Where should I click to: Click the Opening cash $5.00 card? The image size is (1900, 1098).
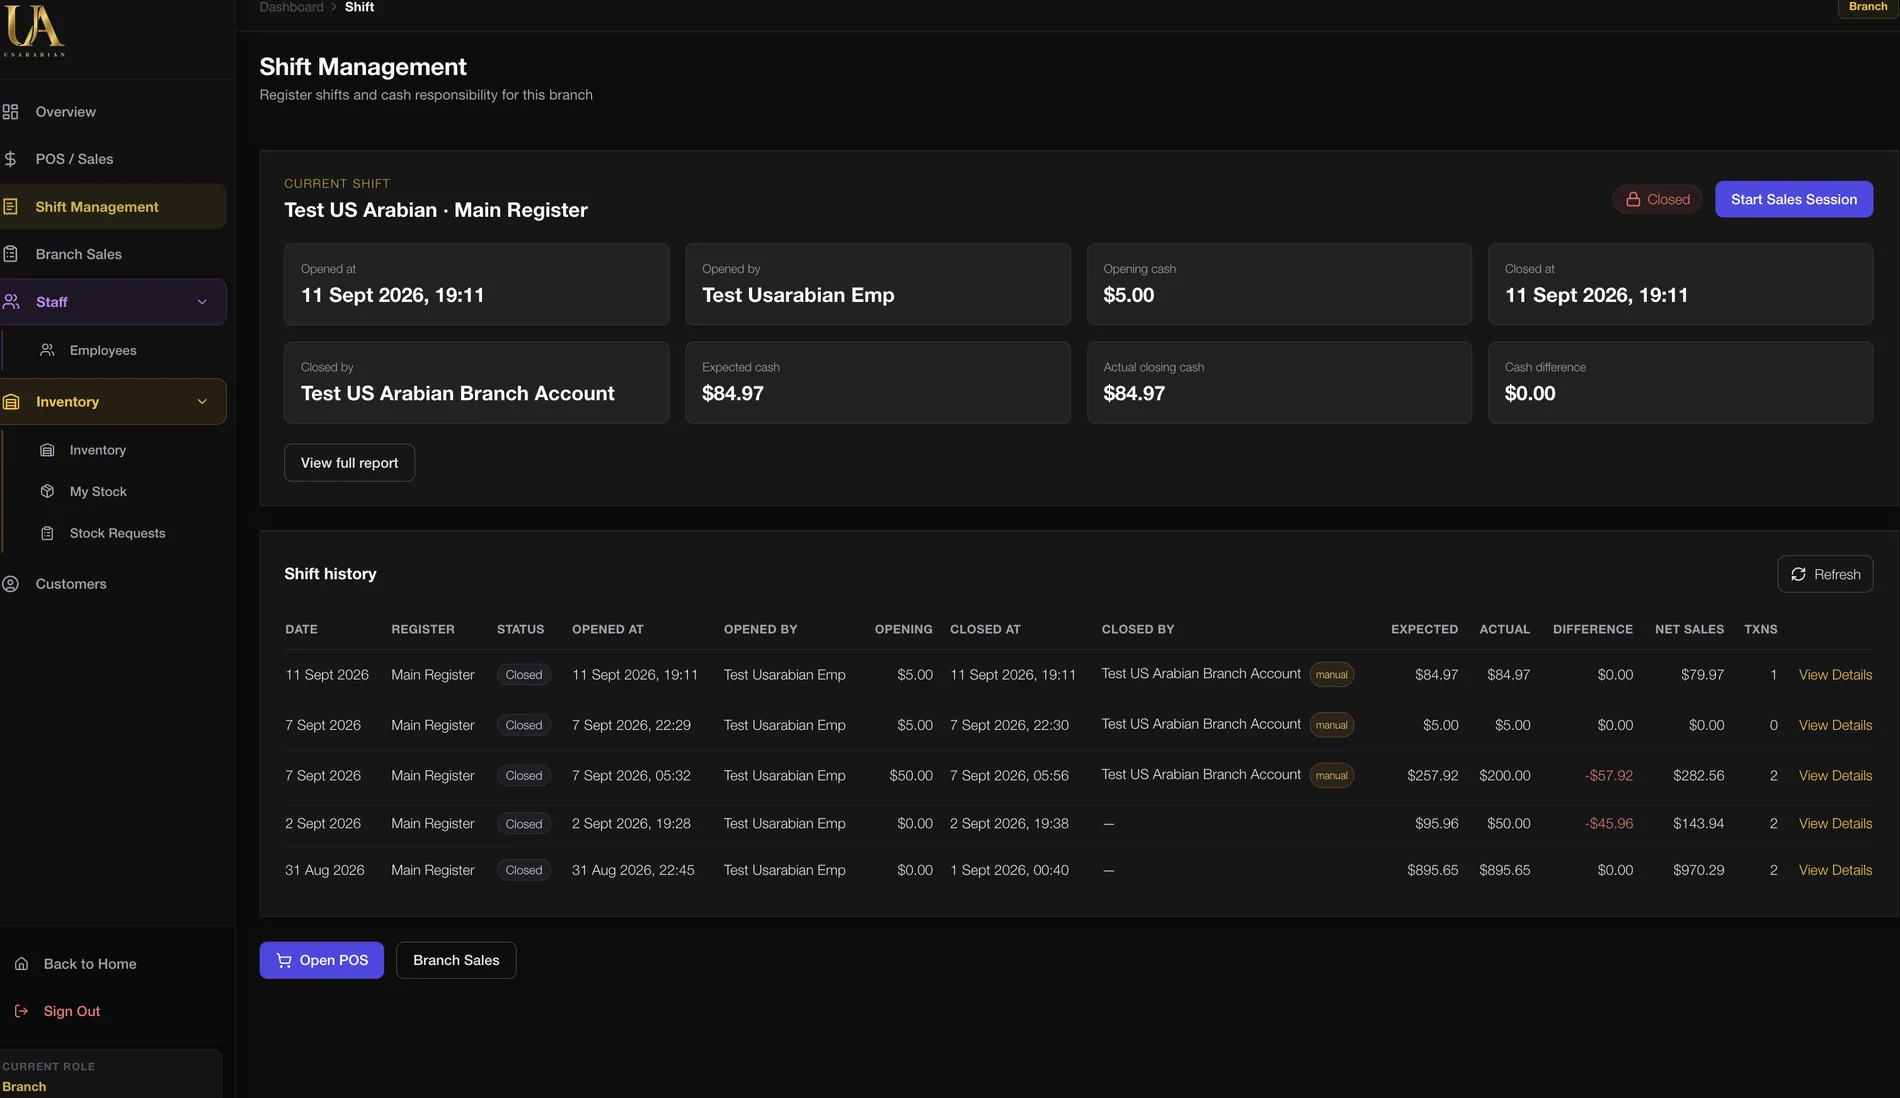(1279, 284)
